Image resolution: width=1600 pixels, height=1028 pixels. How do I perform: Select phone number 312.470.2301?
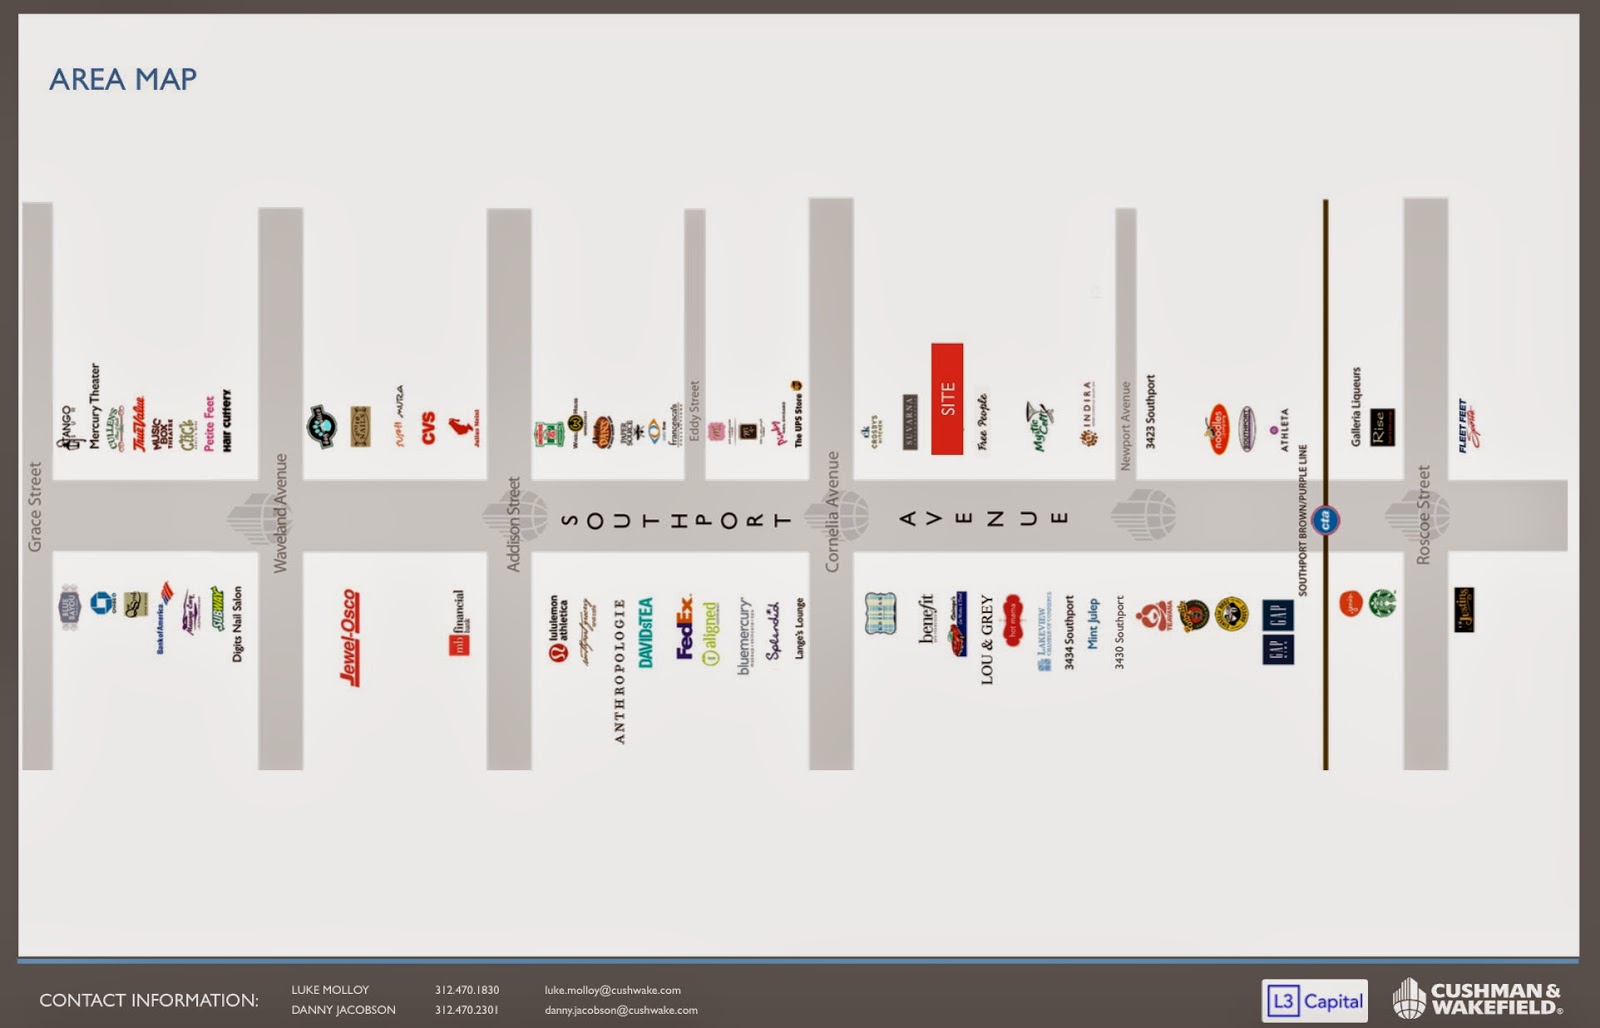pyautogui.click(x=467, y=1010)
